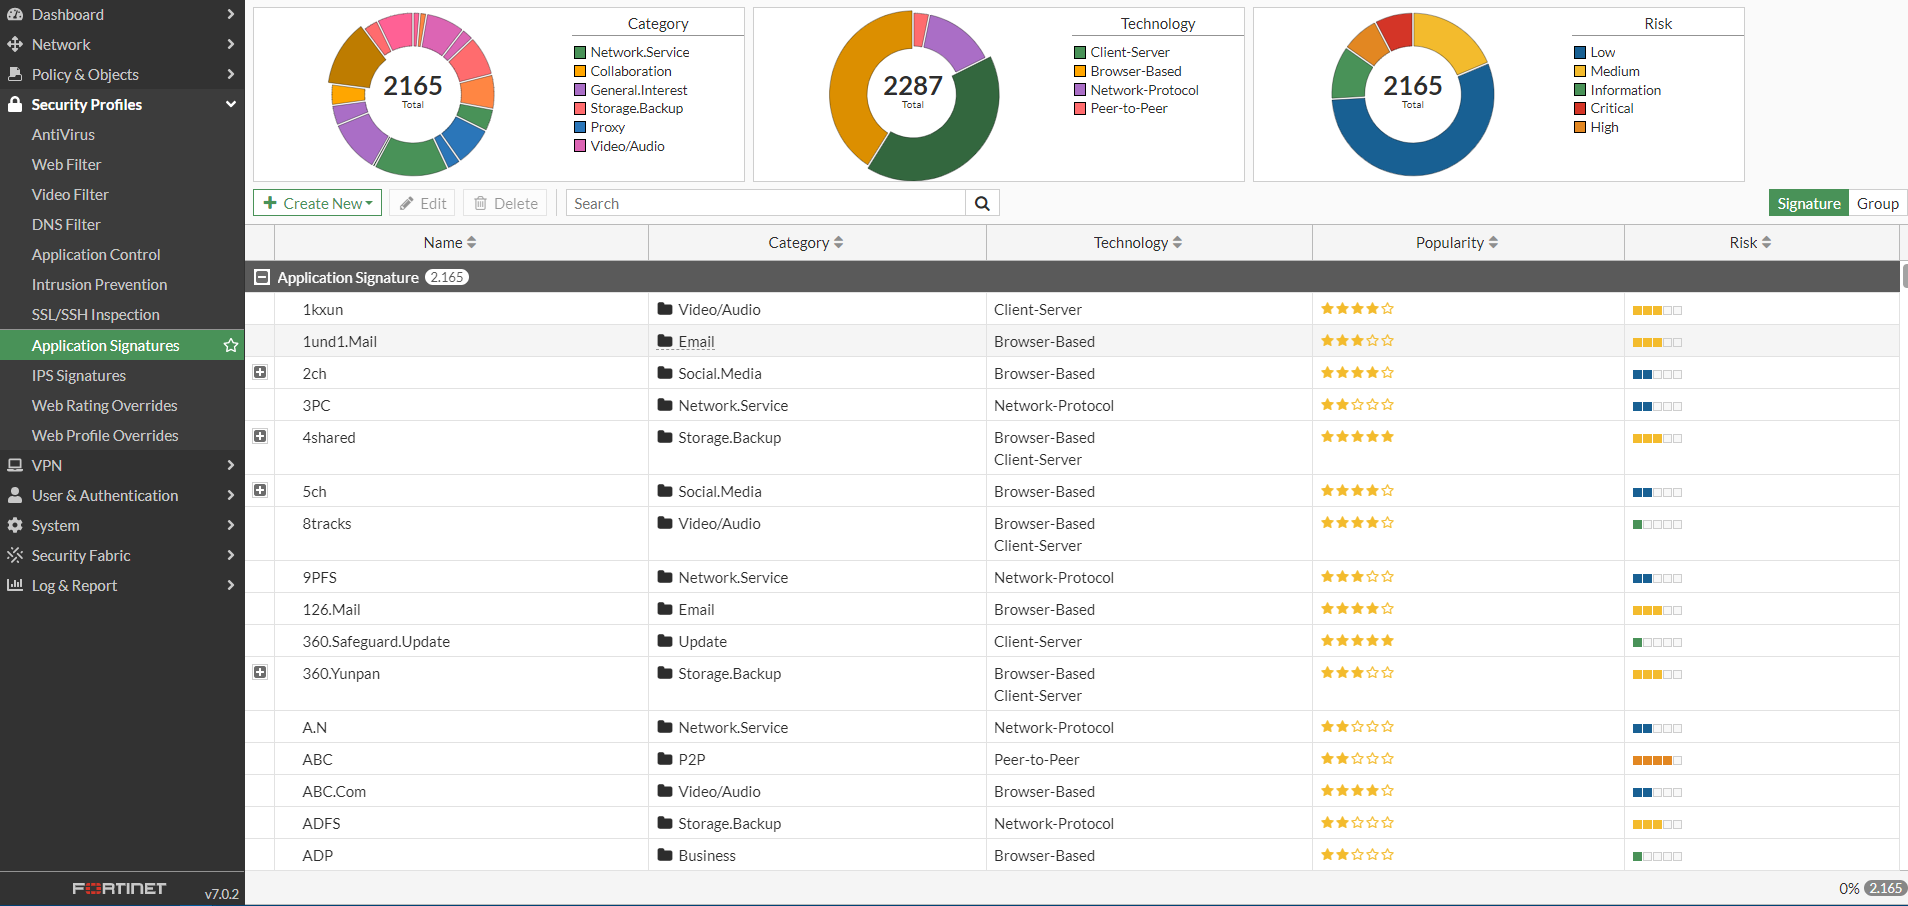Image resolution: width=1908 pixels, height=906 pixels.
Task: Click the Edit button
Action: tap(422, 204)
